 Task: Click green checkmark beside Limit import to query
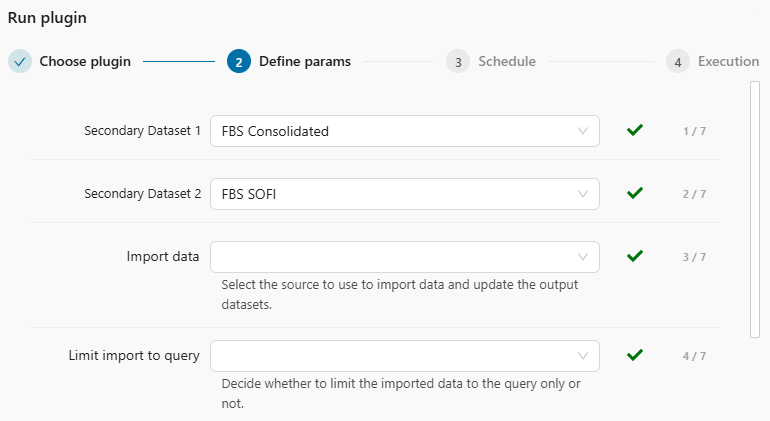click(x=634, y=355)
